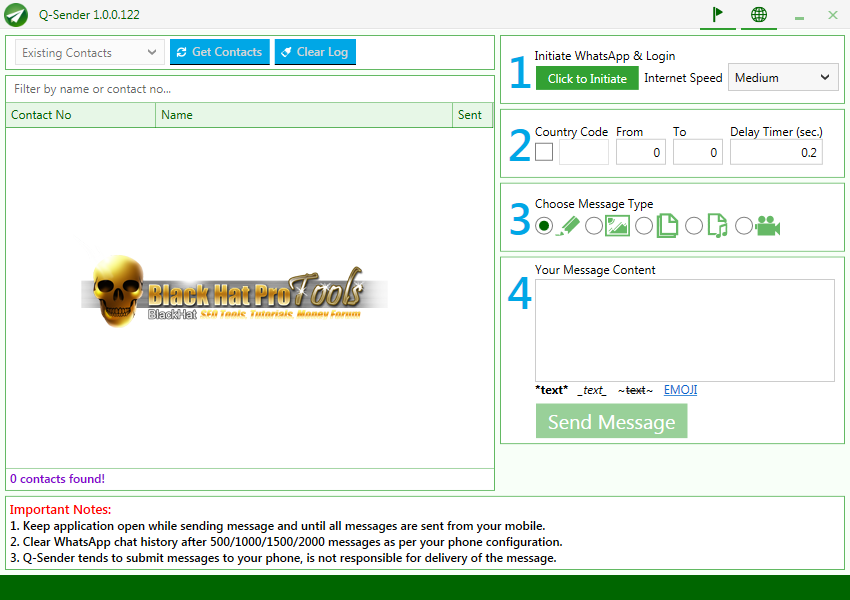
Task: Close the Q-Sender window
Action: tap(833, 15)
